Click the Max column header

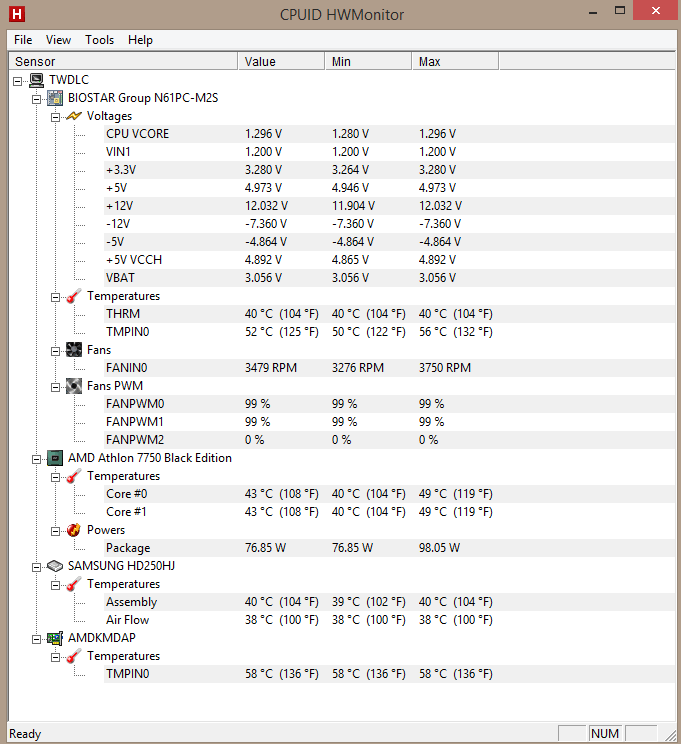455,62
